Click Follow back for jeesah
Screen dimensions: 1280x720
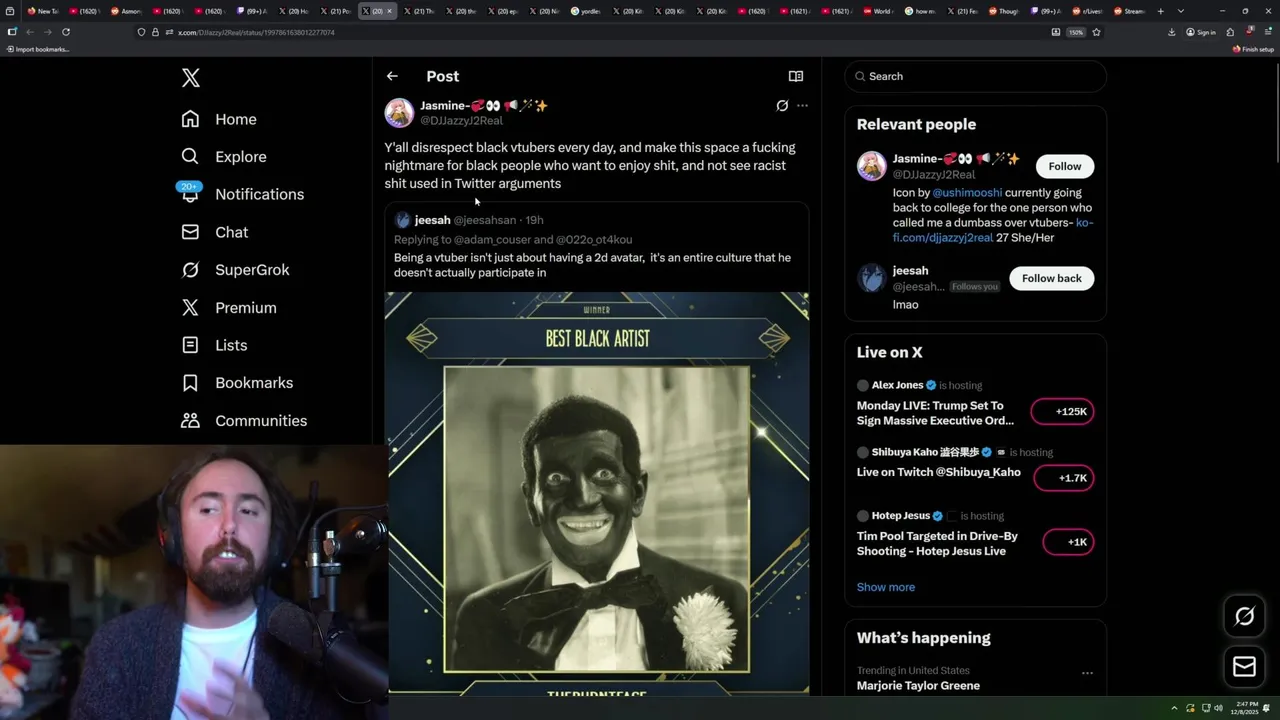point(1051,278)
